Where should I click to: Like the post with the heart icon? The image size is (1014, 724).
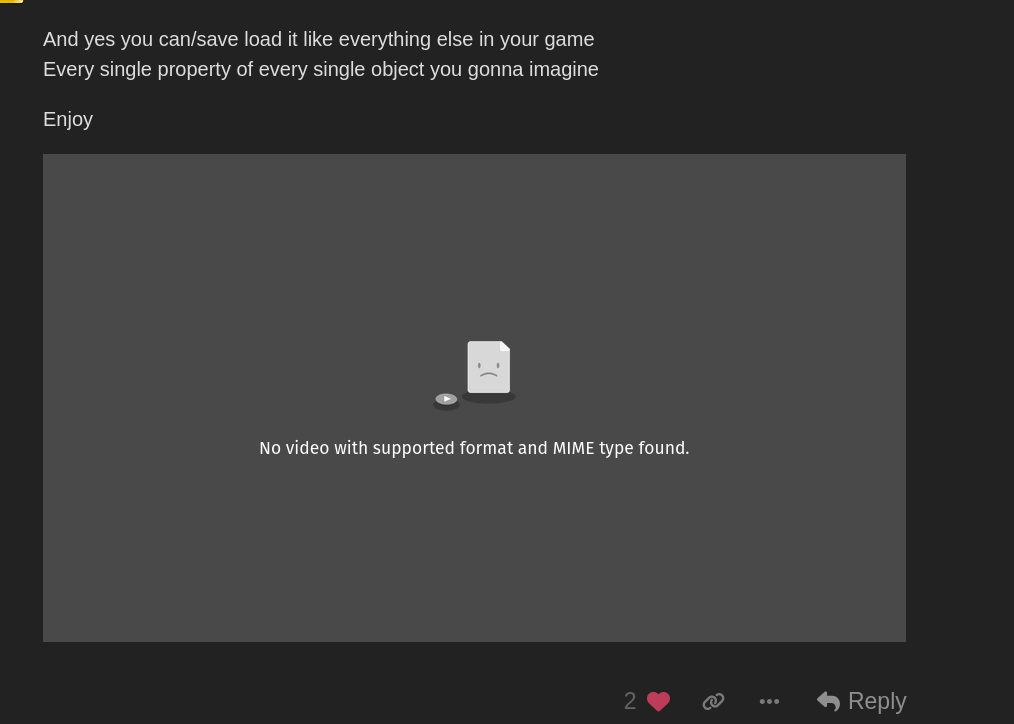coord(658,701)
